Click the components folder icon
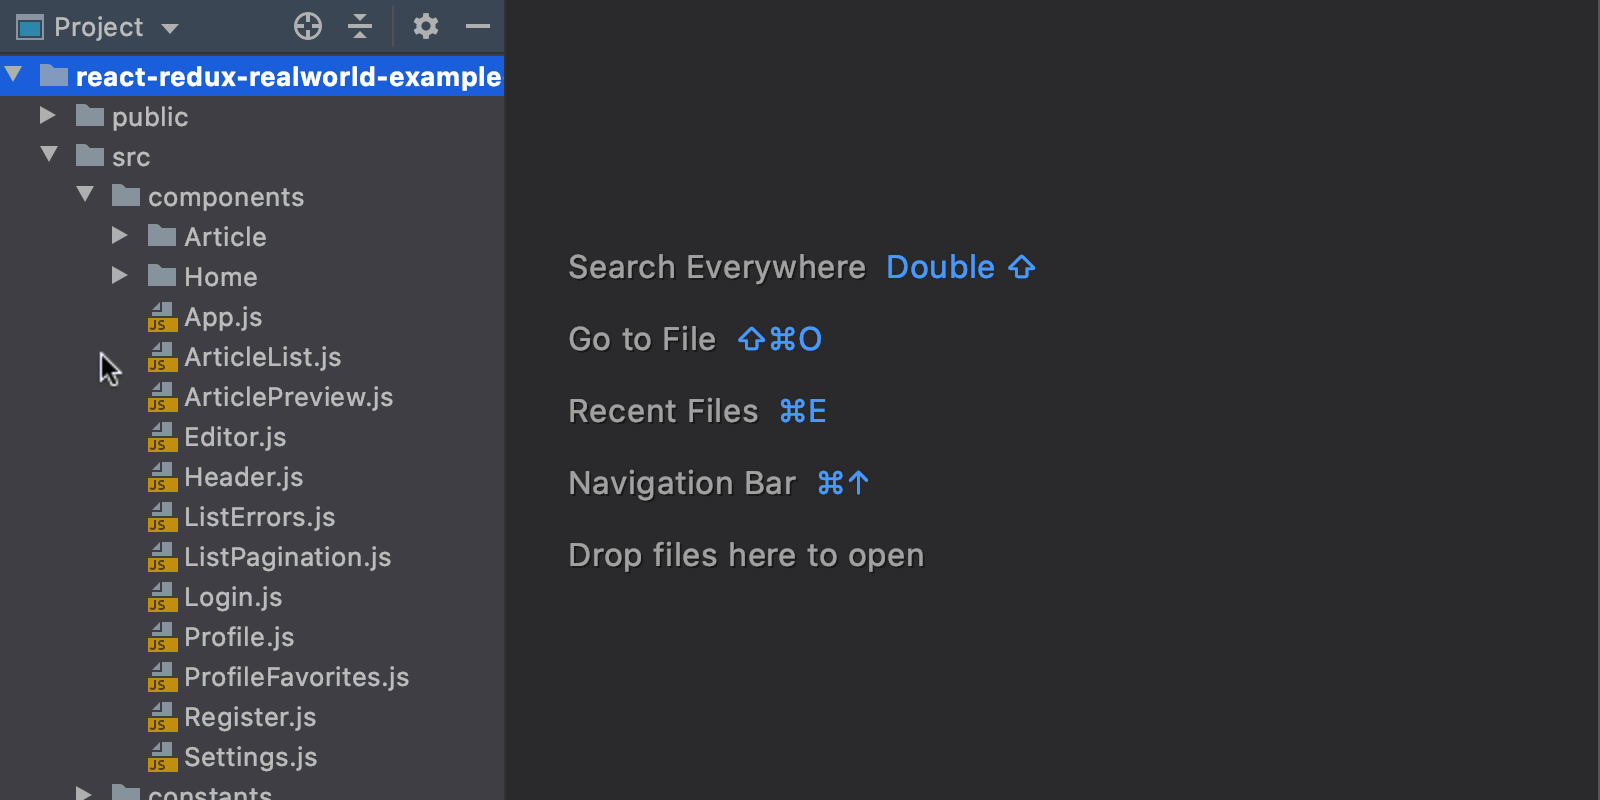The width and height of the screenshot is (1600, 800). [x=126, y=196]
